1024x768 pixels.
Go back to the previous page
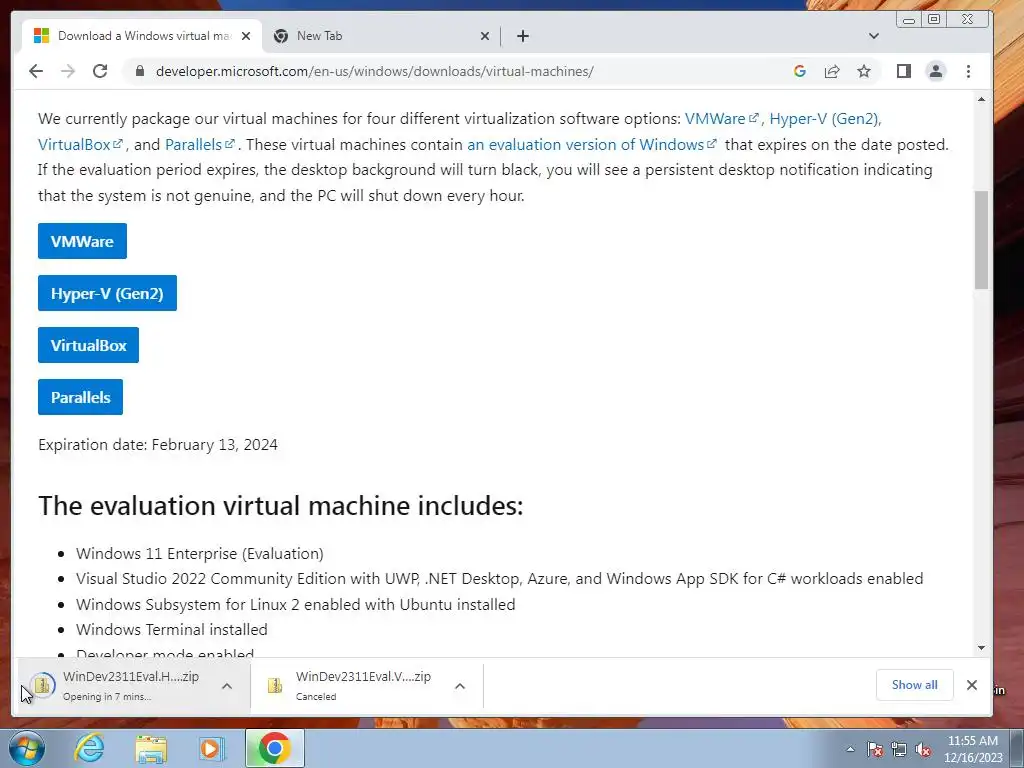tap(36, 71)
